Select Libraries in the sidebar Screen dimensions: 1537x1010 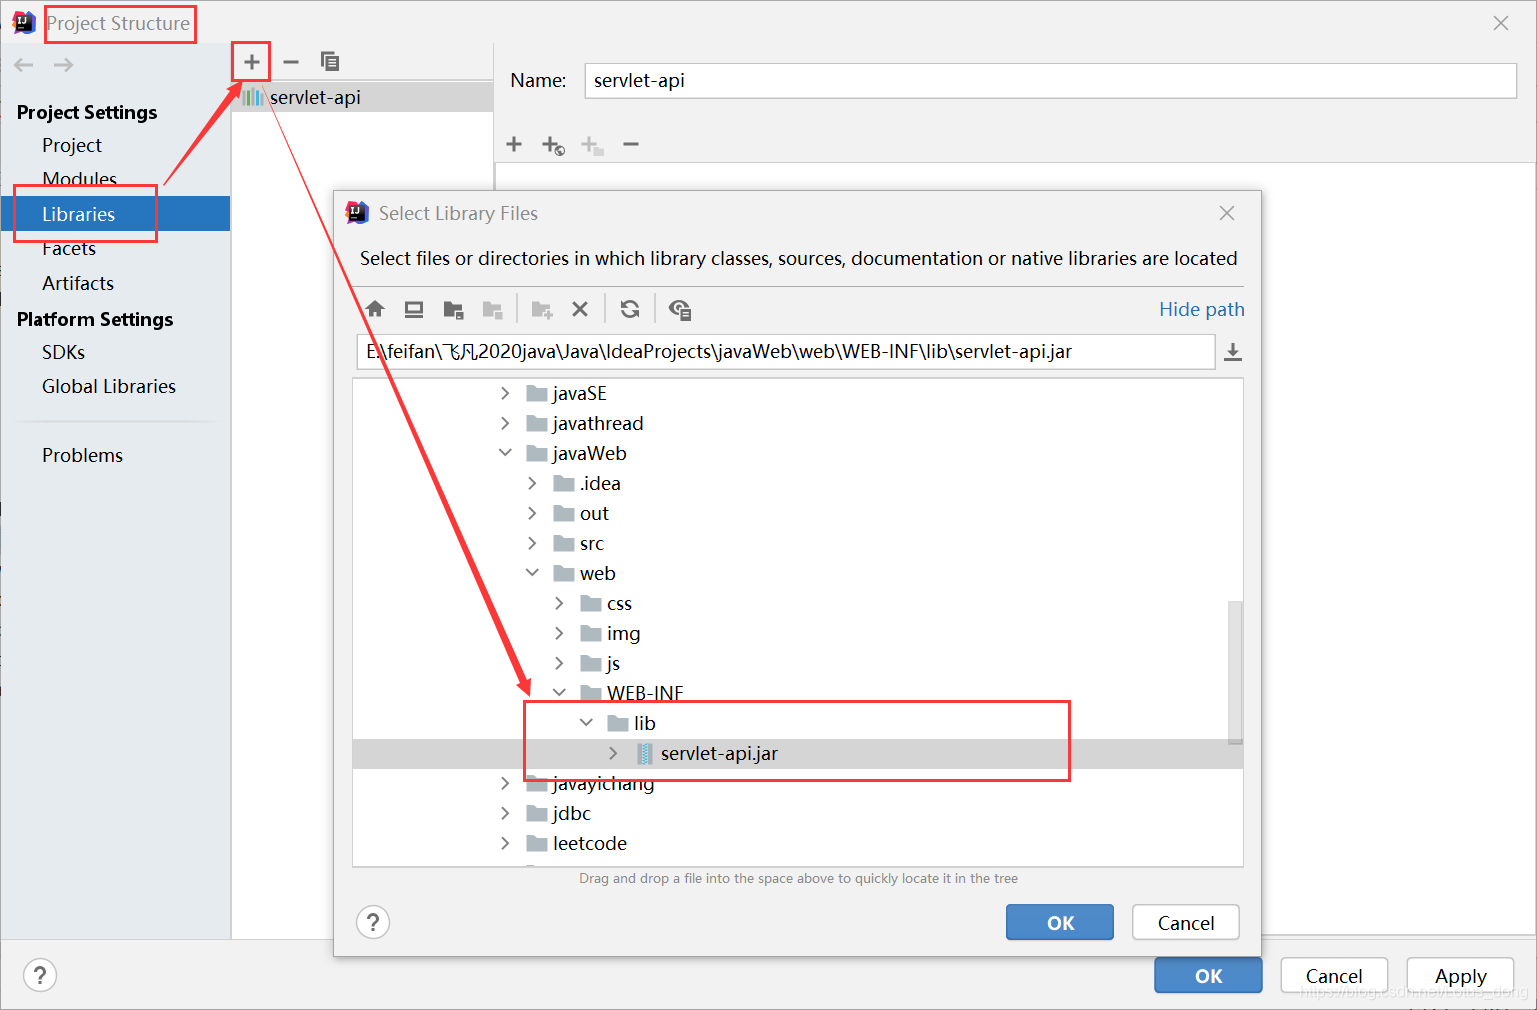[115, 214]
